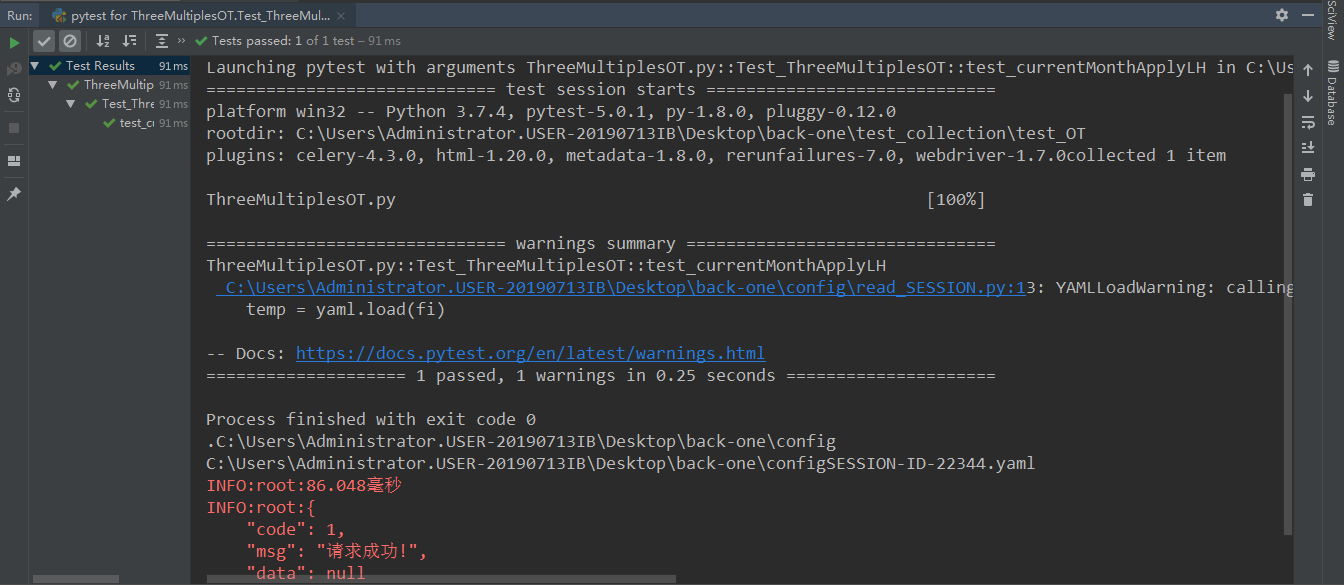Open the pytest warnings docs link
The height and width of the screenshot is (585, 1344).
pos(530,353)
